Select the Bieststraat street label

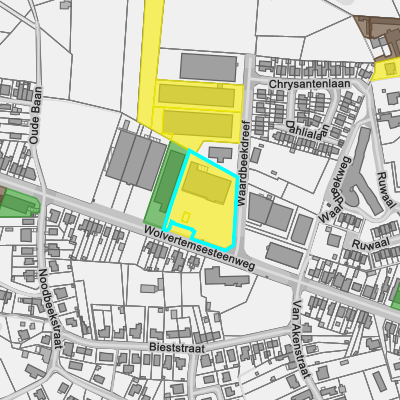177,348
